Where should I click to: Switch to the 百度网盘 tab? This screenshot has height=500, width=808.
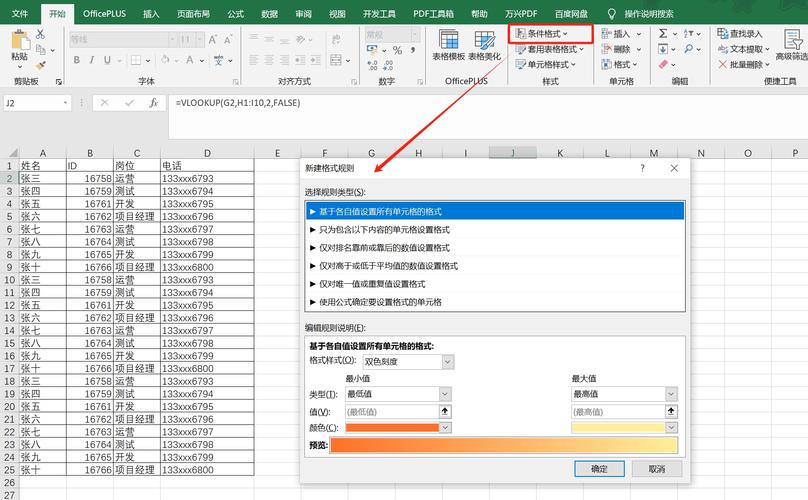point(571,13)
